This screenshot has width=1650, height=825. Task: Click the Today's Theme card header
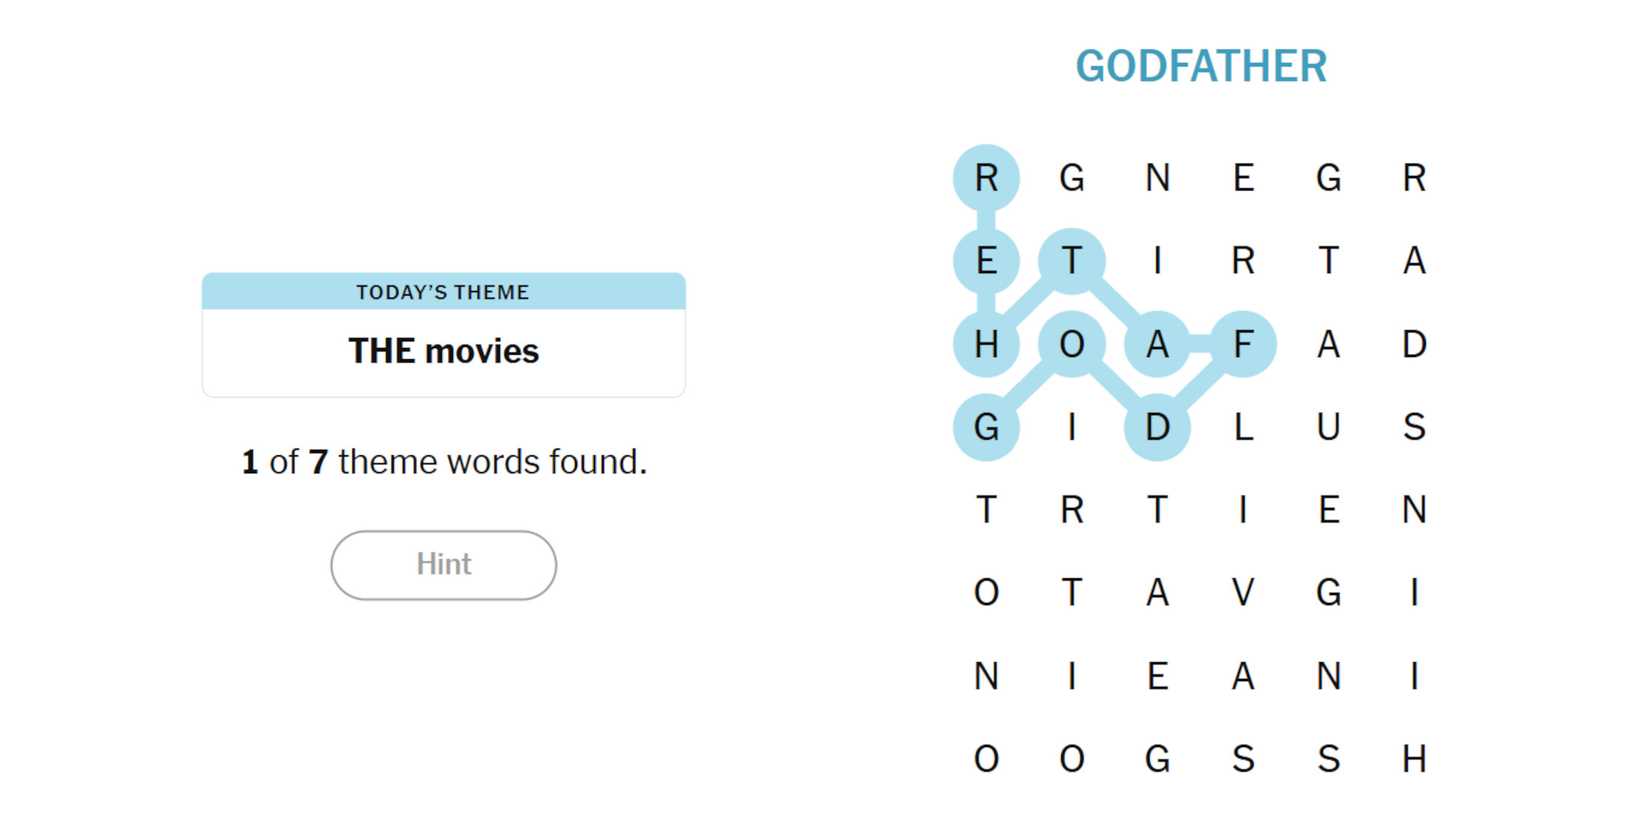[x=443, y=292]
